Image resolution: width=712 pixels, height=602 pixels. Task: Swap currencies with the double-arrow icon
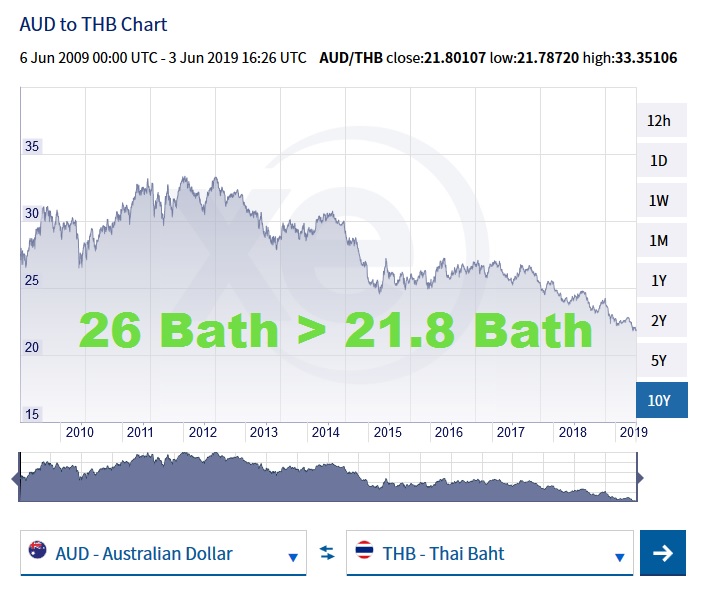(326, 553)
